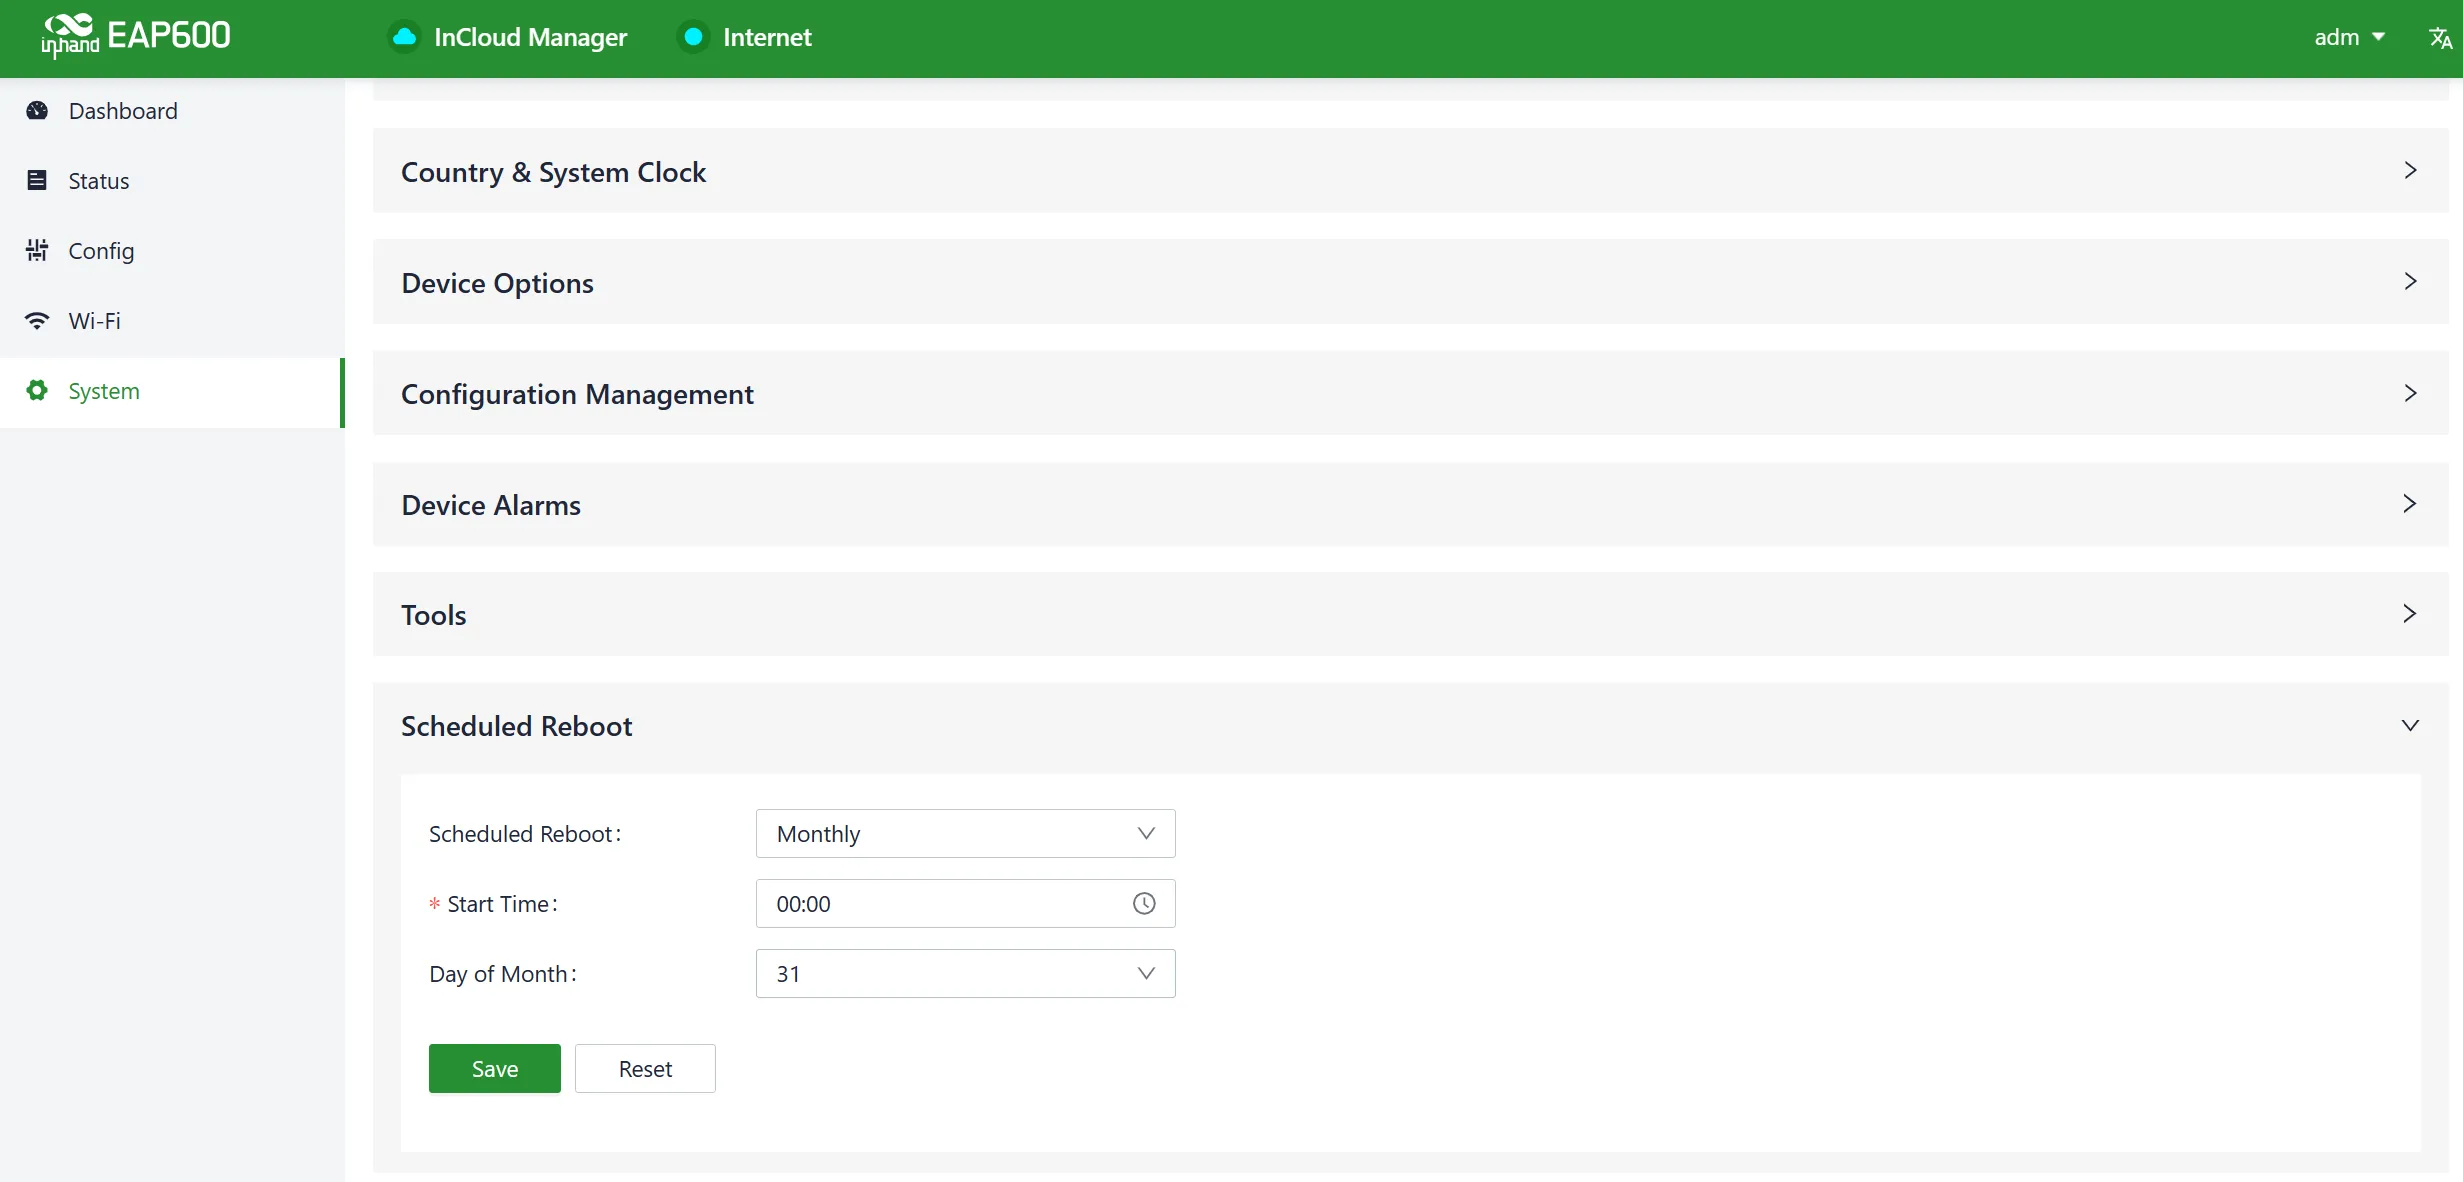Image resolution: width=2463 pixels, height=1182 pixels.
Task: Click the Internet status indicator icon
Action: 692,37
